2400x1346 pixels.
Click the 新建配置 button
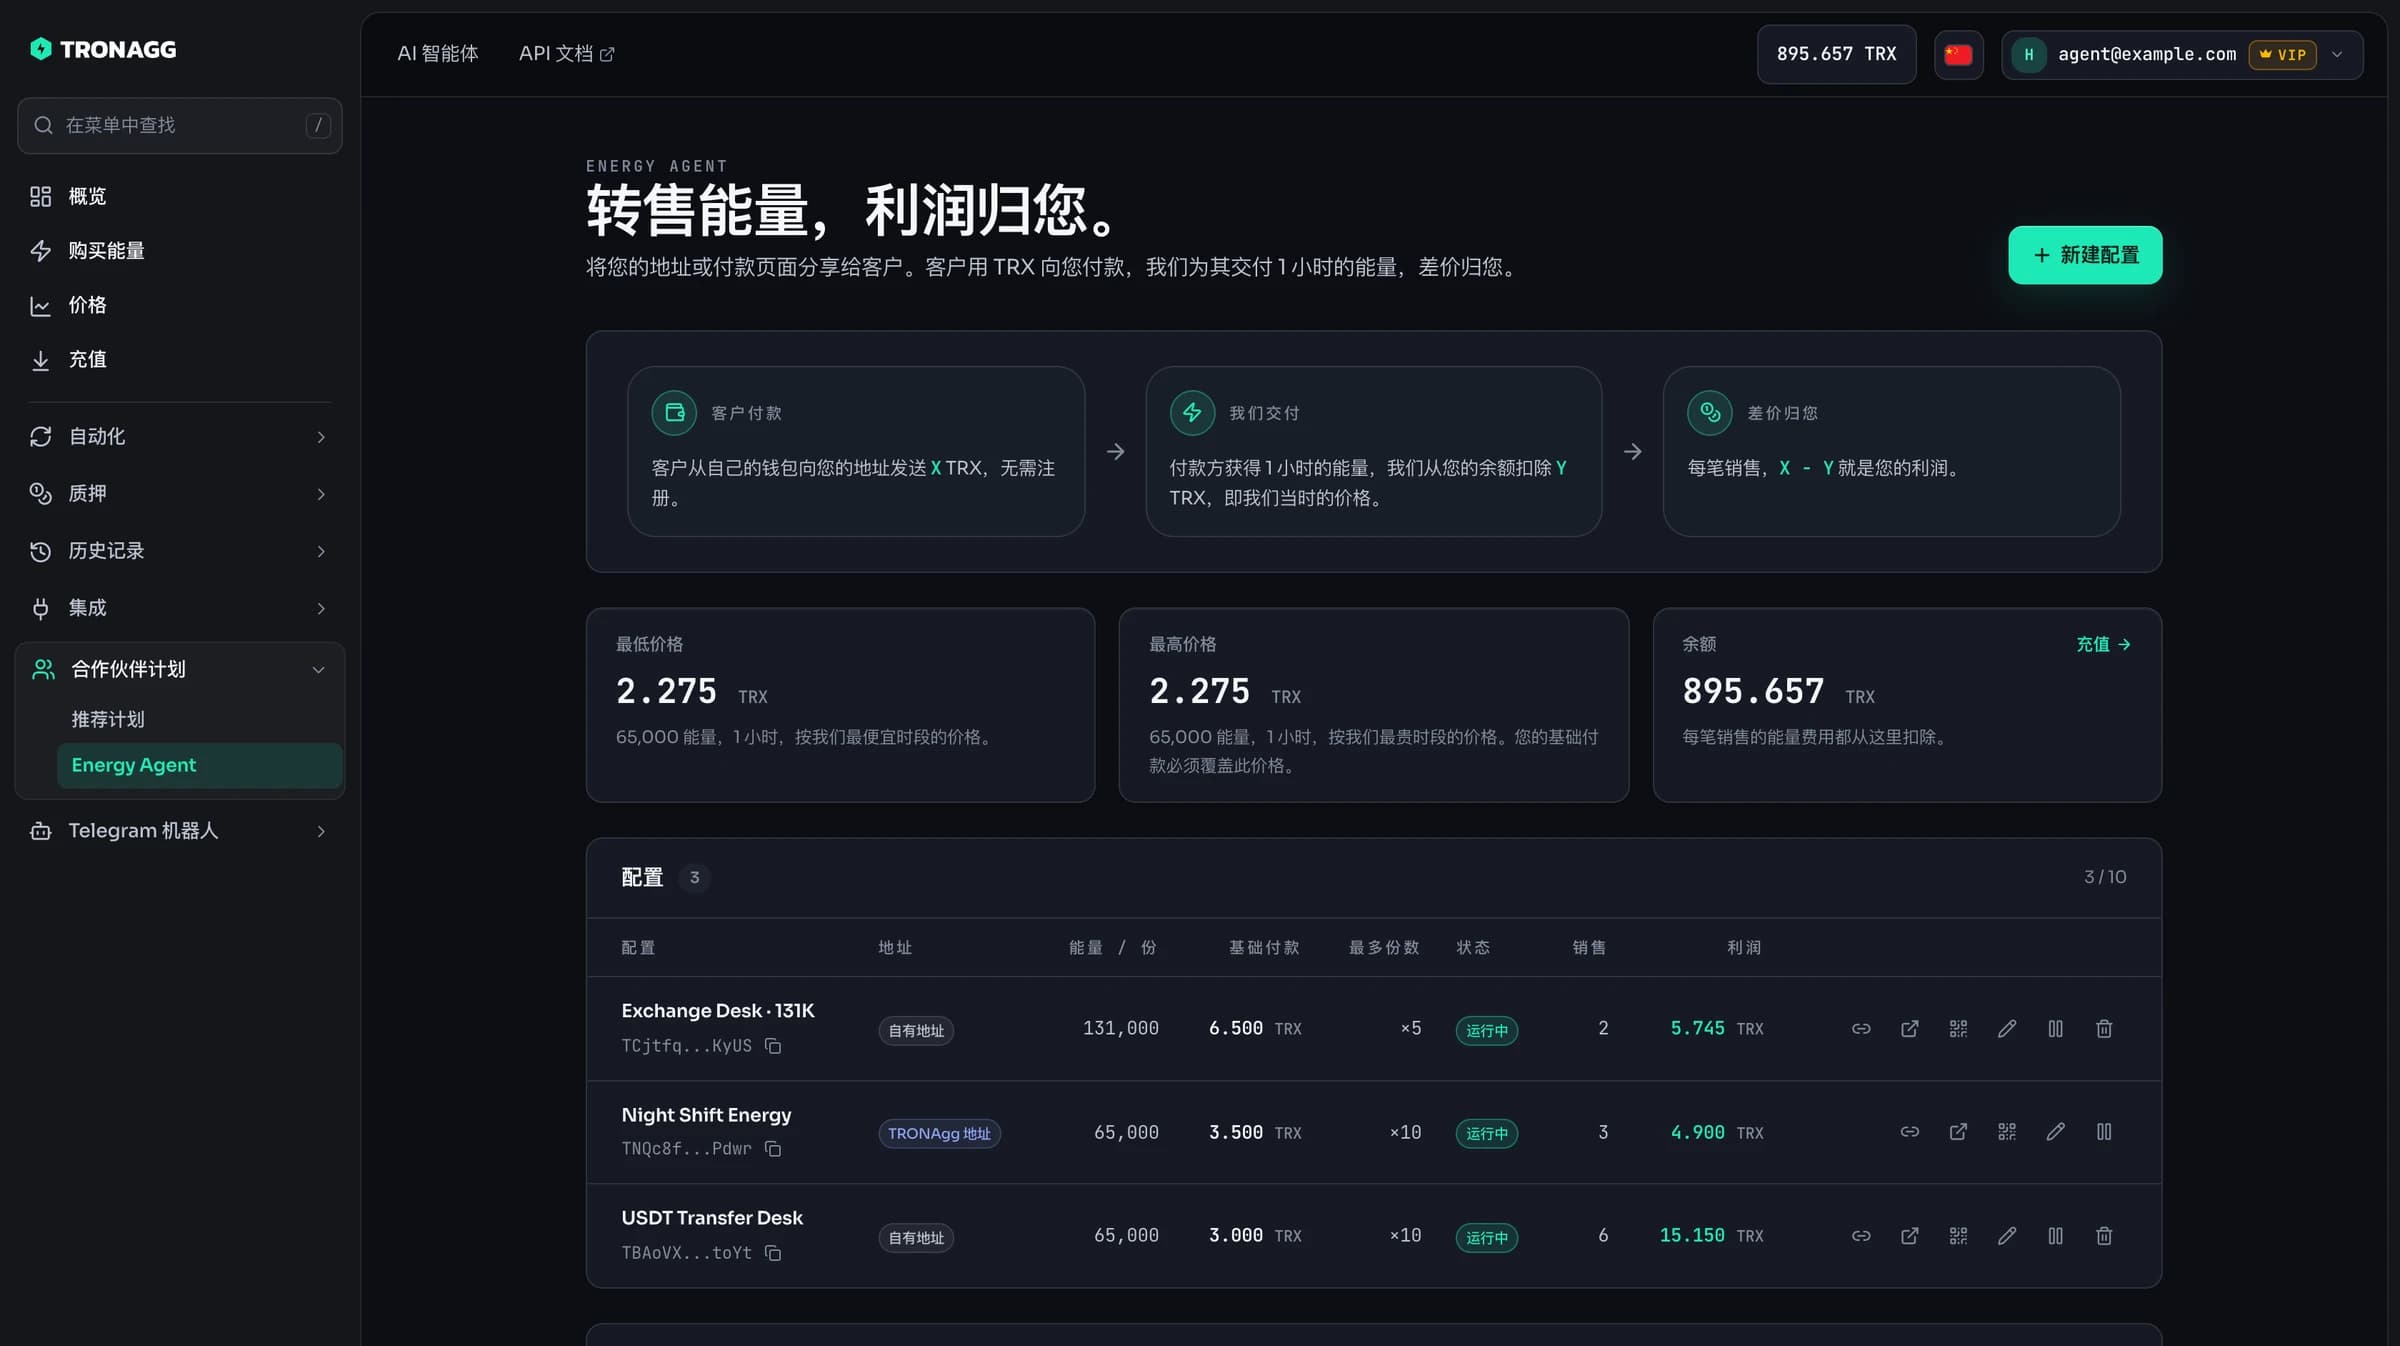(2085, 255)
